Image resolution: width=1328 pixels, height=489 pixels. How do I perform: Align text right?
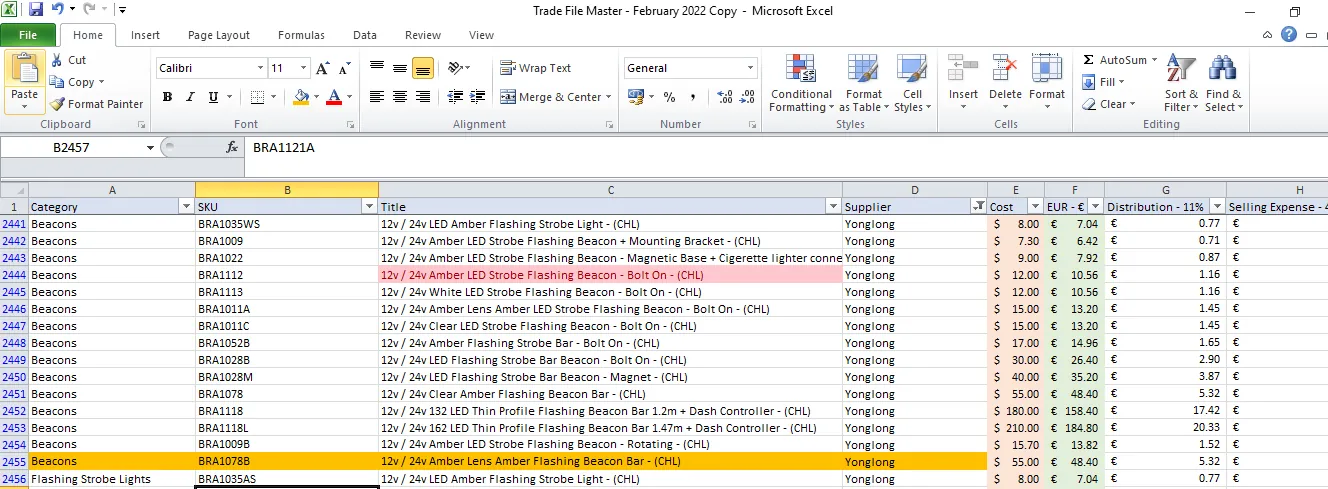(422, 97)
